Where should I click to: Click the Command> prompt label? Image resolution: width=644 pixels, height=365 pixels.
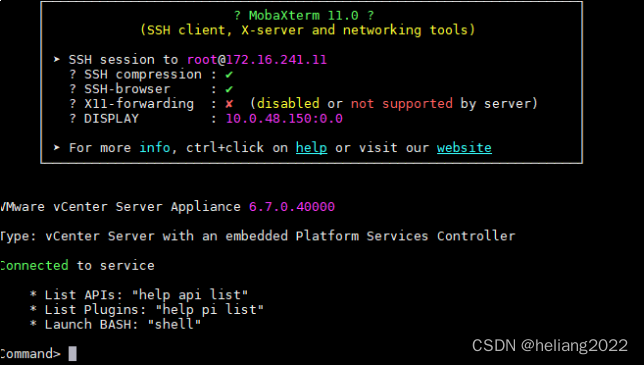[30, 354]
